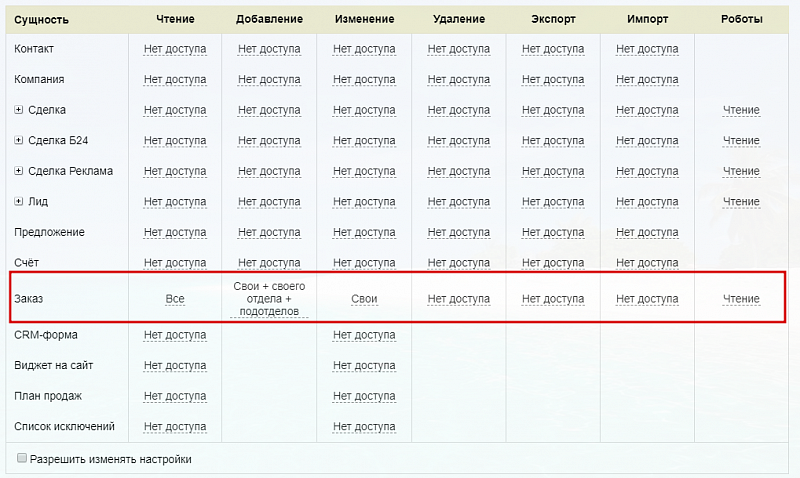Screen dimensions: 800x478
Task: Select the Сделка Б24 entity name
Action: tap(58, 140)
